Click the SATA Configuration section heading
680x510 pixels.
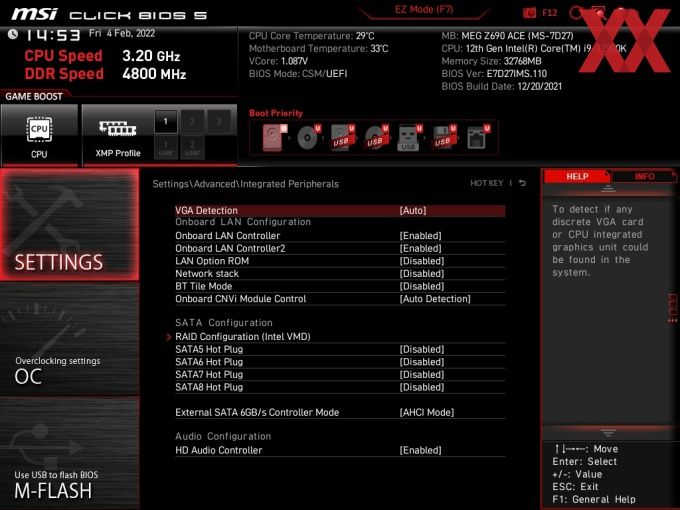tap(224, 323)
